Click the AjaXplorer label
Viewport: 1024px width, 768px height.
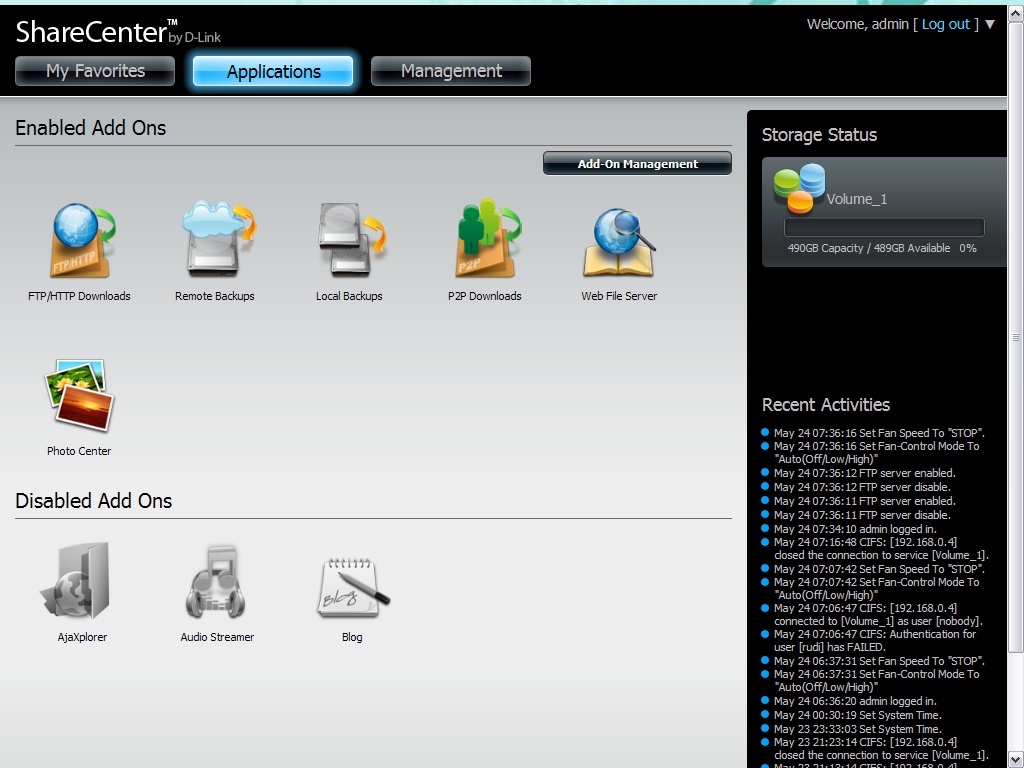pyautogui.click(x=82, y=637)
